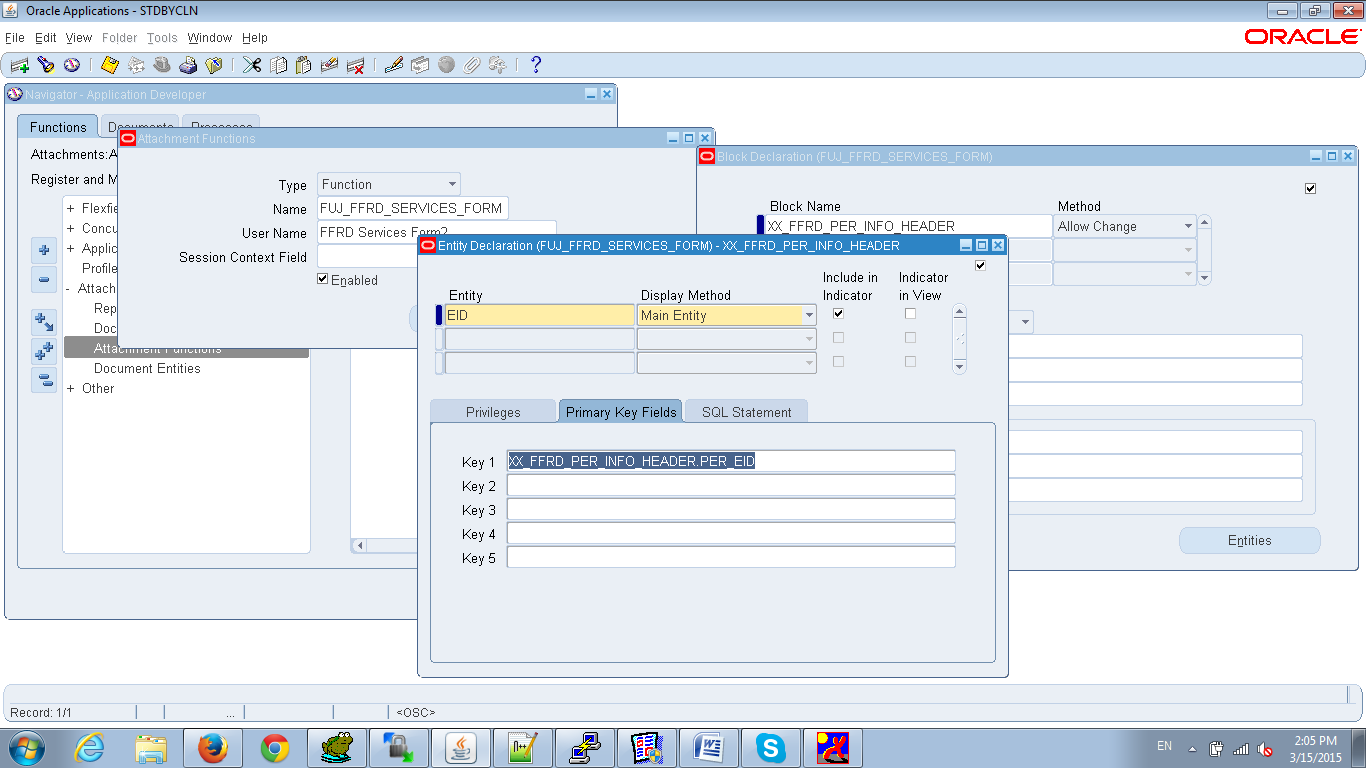Click the Entity field containing EID

tap(540, 315)
